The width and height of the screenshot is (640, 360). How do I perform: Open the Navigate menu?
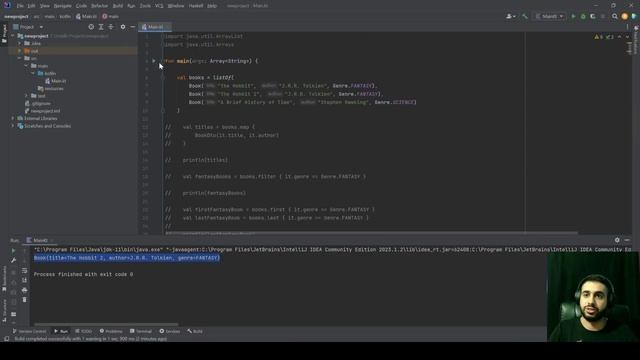coord(62,6)
